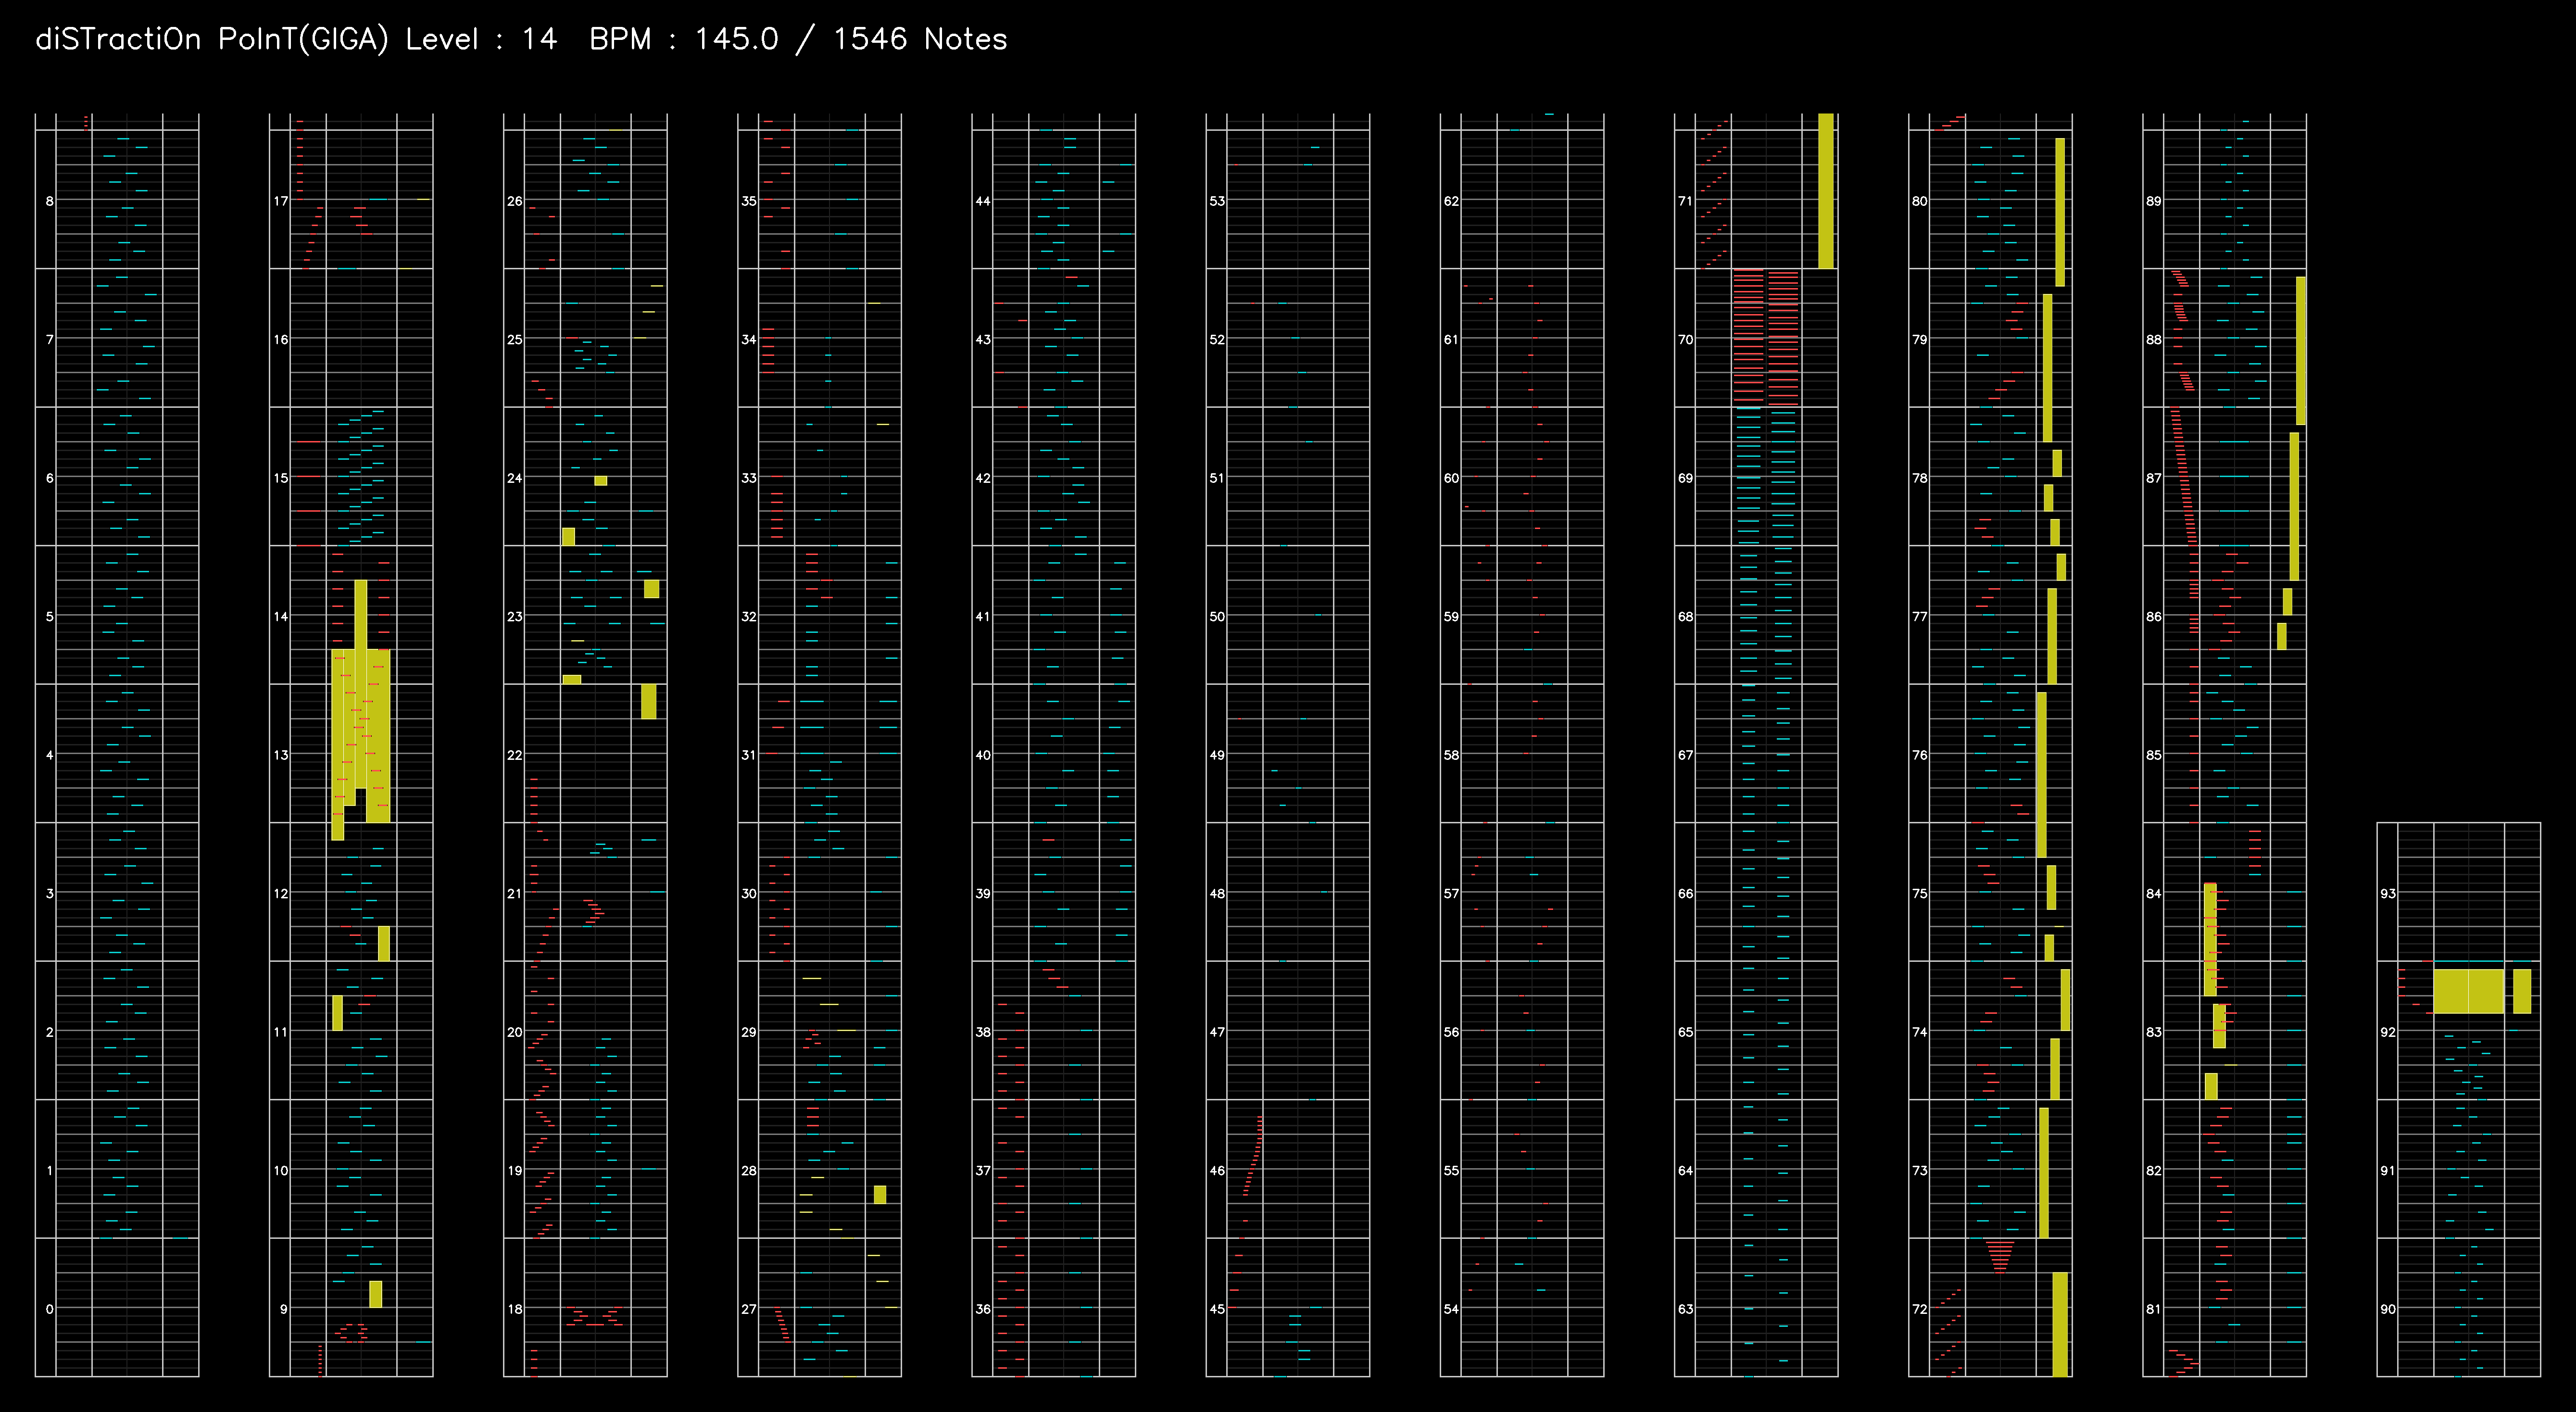Viewport: 2576px width, 1412px height.
Task: Click measure 70 label
Action: (x=1686, y=340)
